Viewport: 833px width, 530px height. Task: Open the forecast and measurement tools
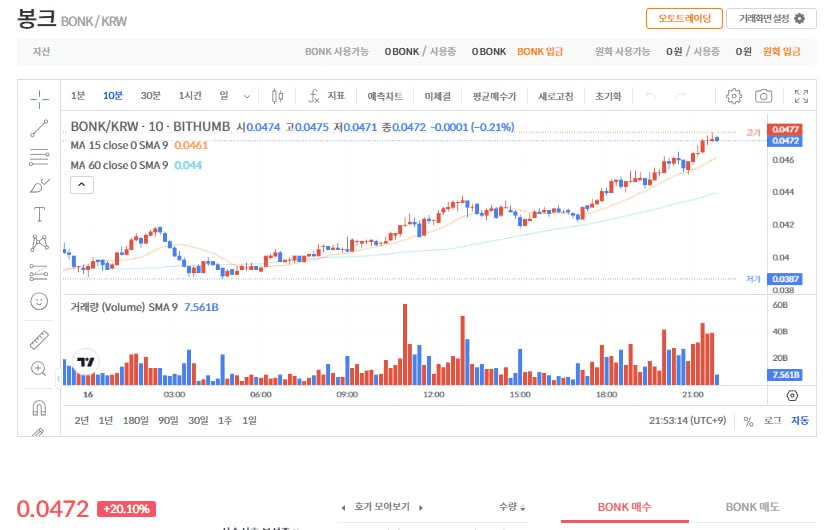[39, 272]
